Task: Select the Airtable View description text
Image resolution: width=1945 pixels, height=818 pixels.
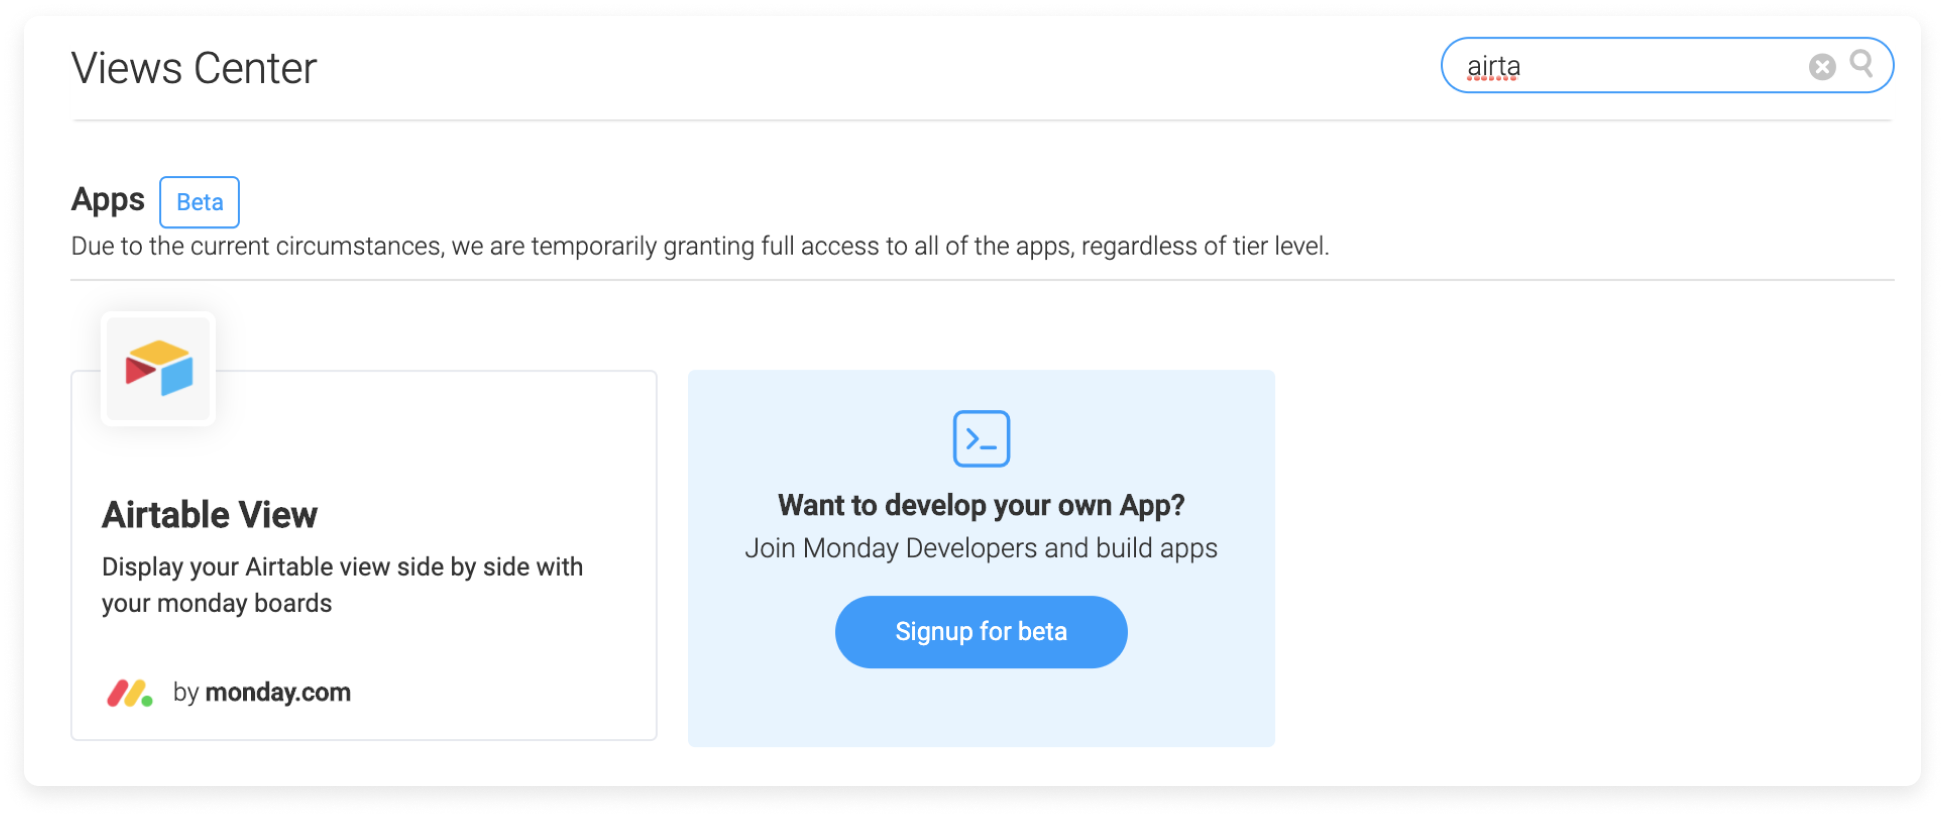Action: (342, 584)
